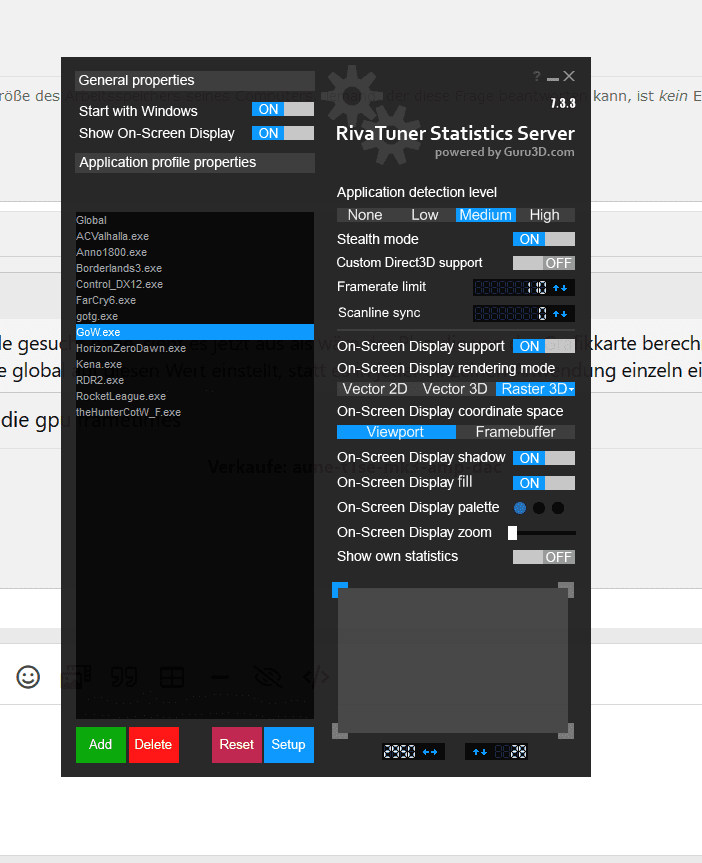702x863 pixels.
Task: Click the vertical OSD position value
Action: click(510, 752)
